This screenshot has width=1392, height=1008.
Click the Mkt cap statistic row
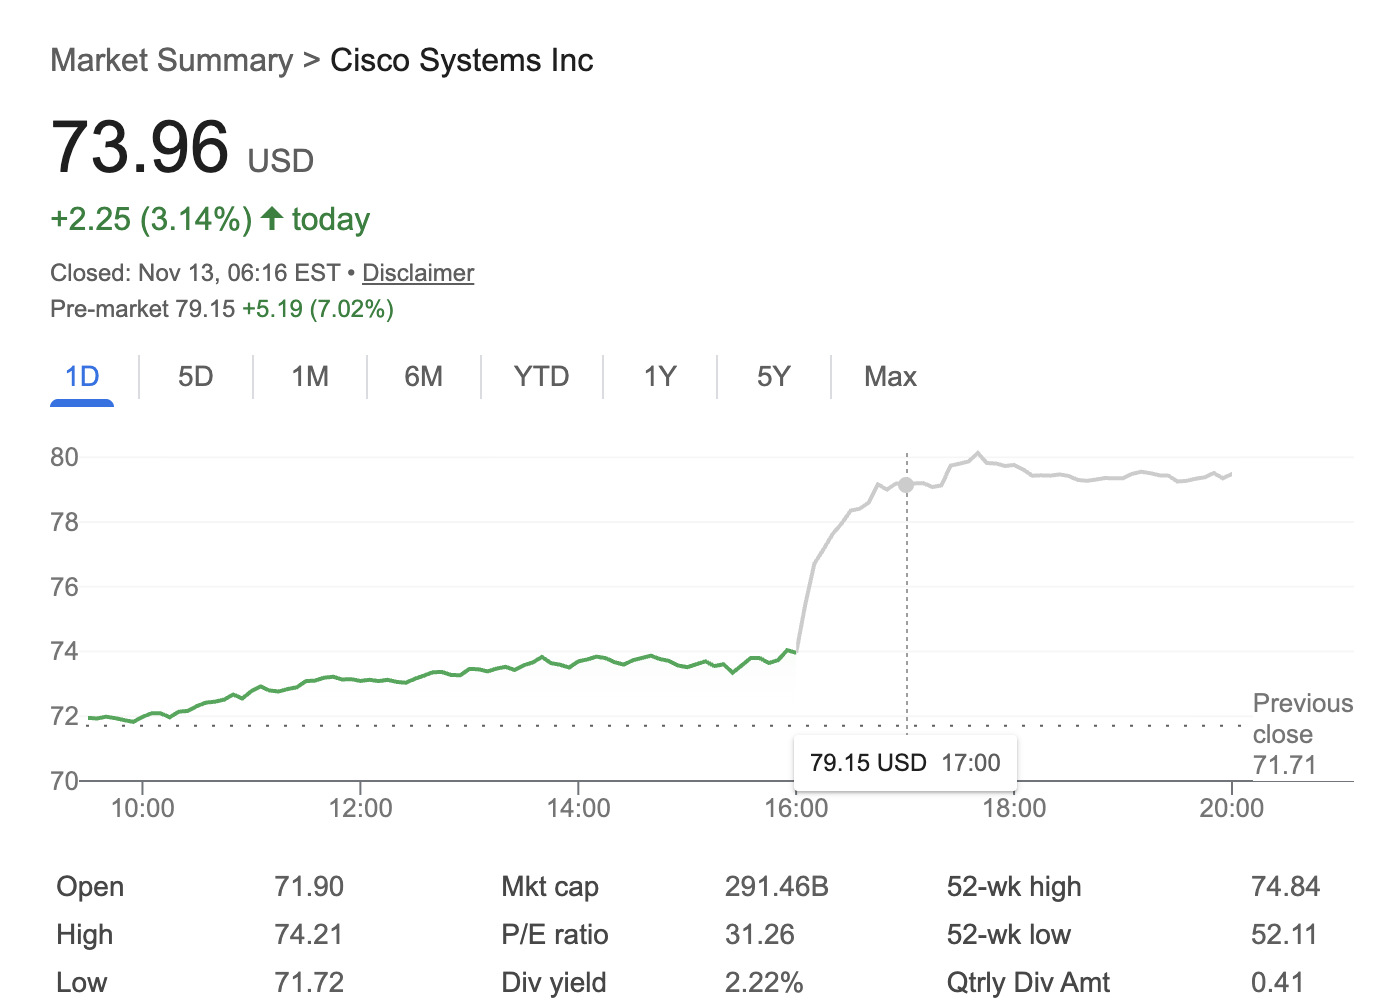pos(549,886)
